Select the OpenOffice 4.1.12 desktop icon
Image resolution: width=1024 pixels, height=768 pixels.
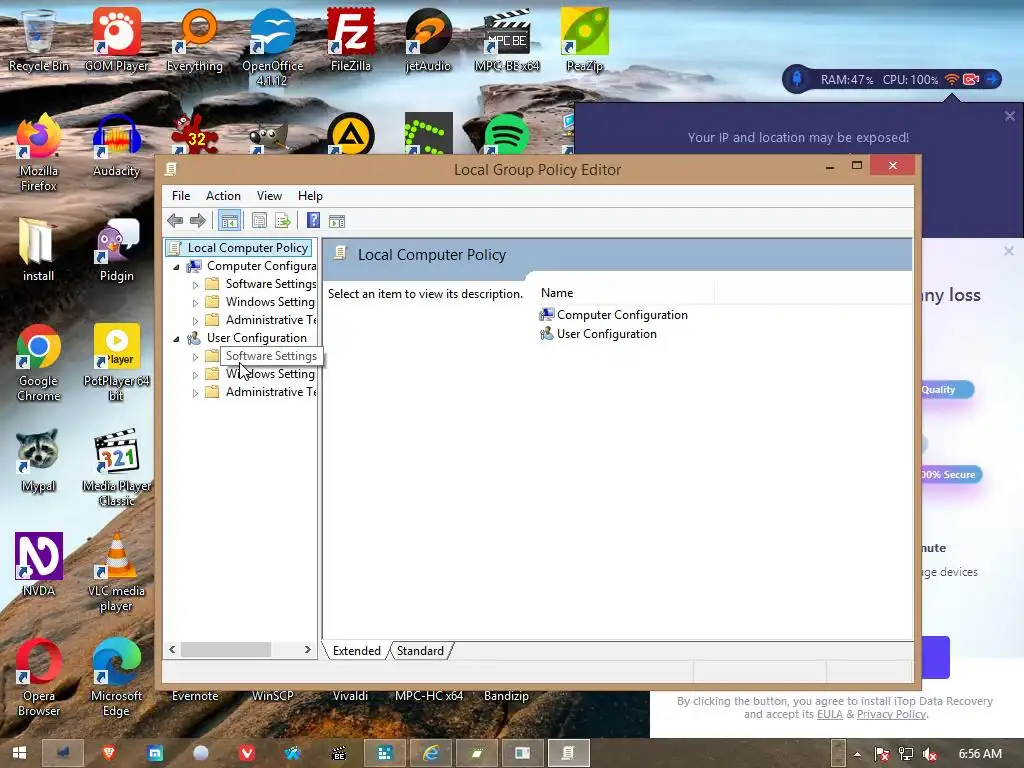272,47
